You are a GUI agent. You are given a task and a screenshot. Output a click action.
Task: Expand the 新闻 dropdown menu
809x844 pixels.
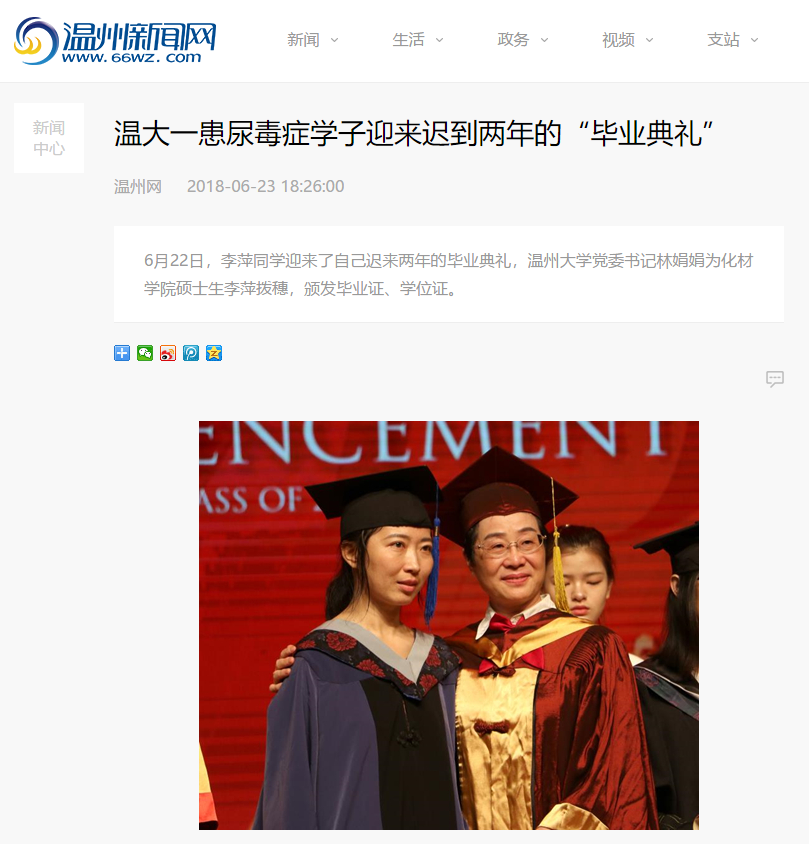coord(313,40)
